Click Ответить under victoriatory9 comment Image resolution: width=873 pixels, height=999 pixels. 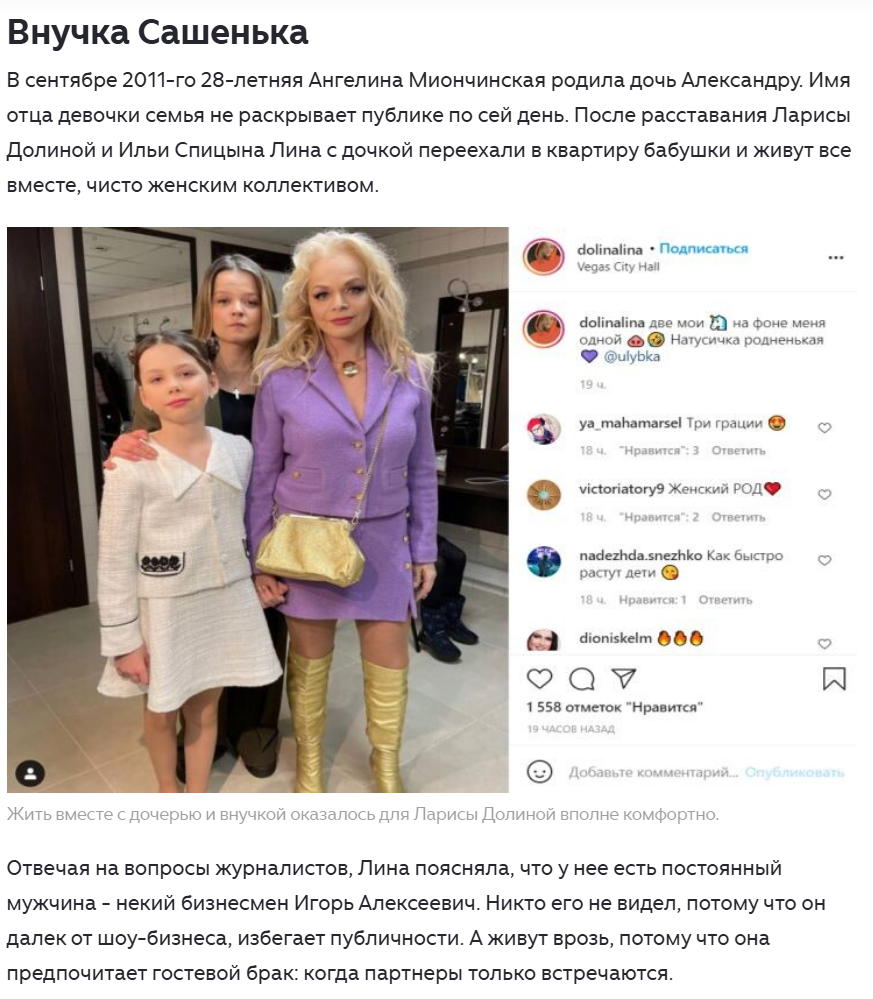pyautogui.click(x=738, y=517)
